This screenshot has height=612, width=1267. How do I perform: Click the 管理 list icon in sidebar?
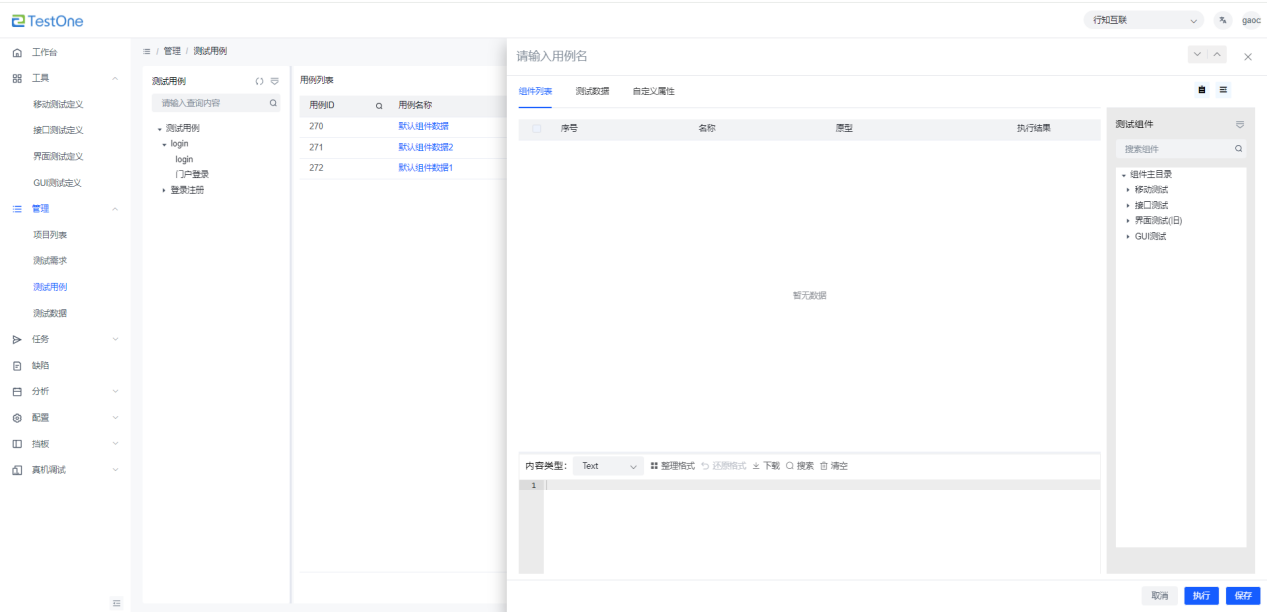coord(17,209)
